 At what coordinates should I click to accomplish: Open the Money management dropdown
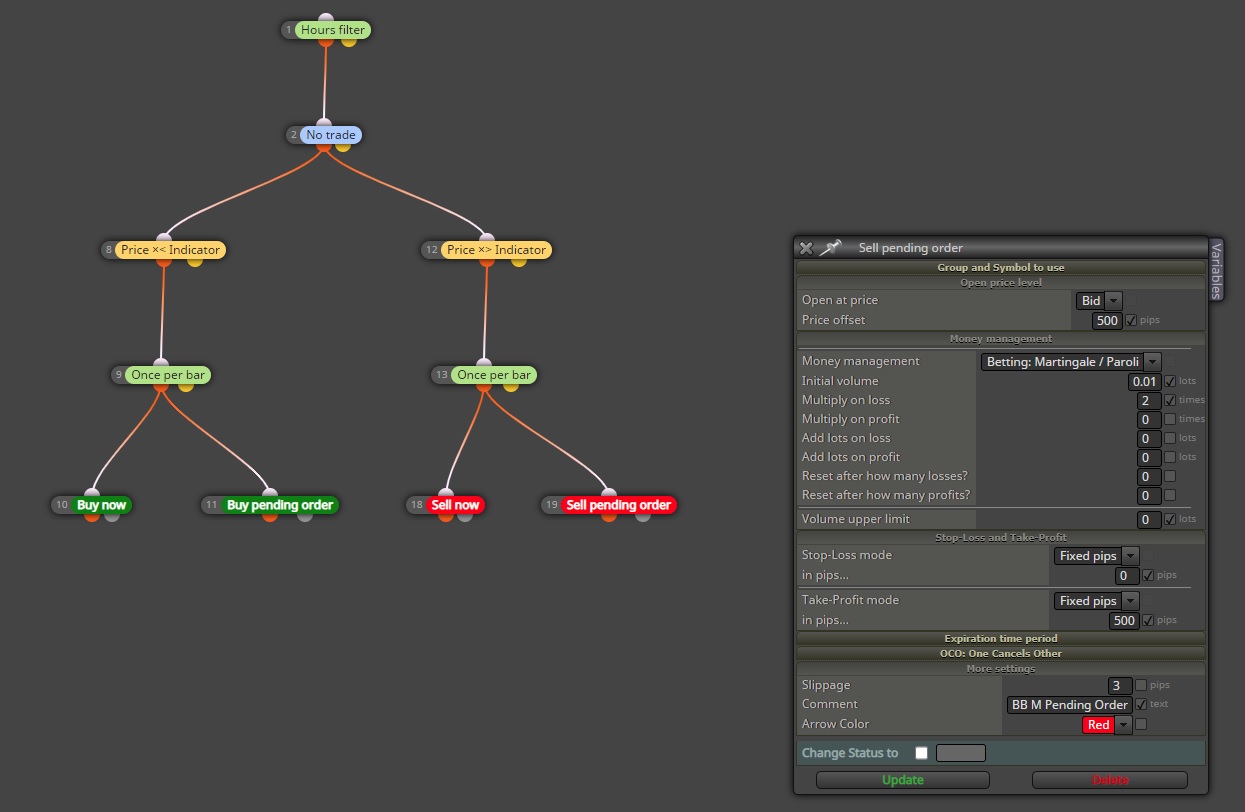[x=1071, y=362]
